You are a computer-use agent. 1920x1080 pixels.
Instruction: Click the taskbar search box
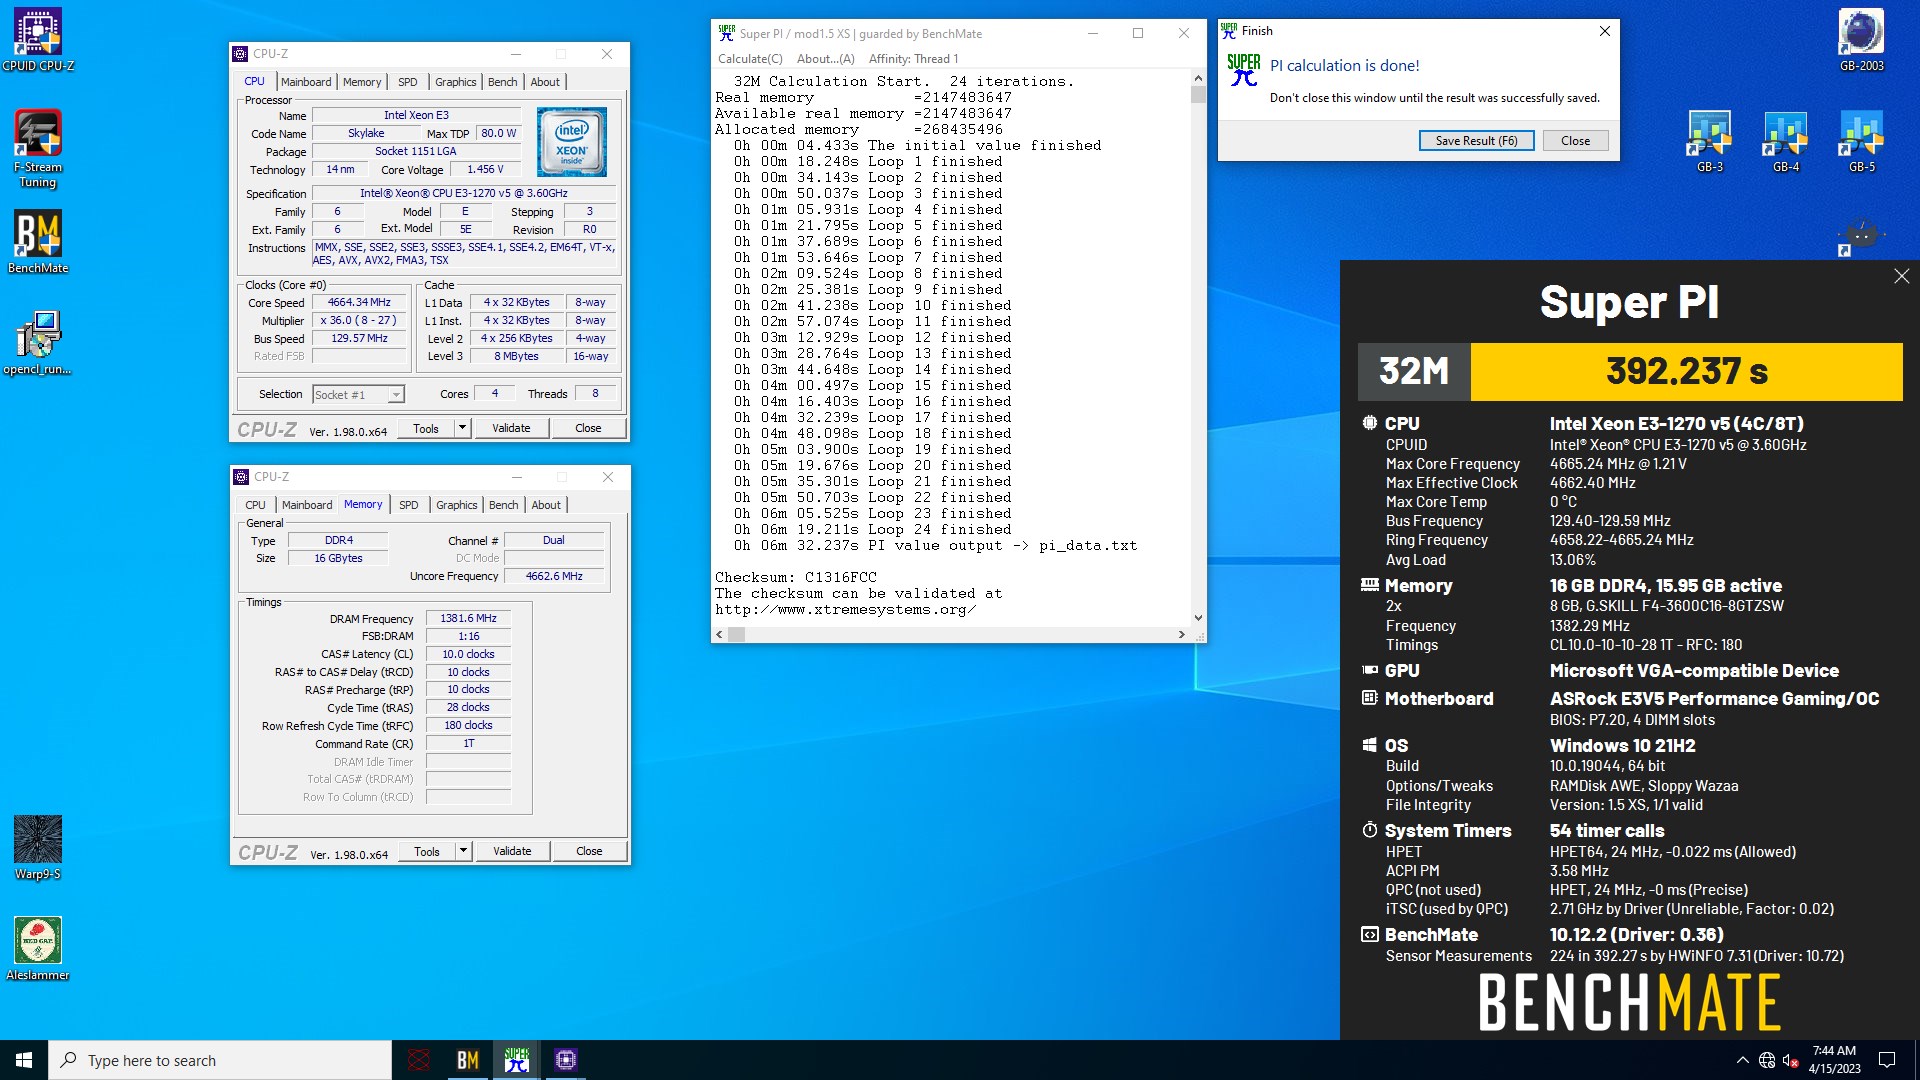[220, 1060]
